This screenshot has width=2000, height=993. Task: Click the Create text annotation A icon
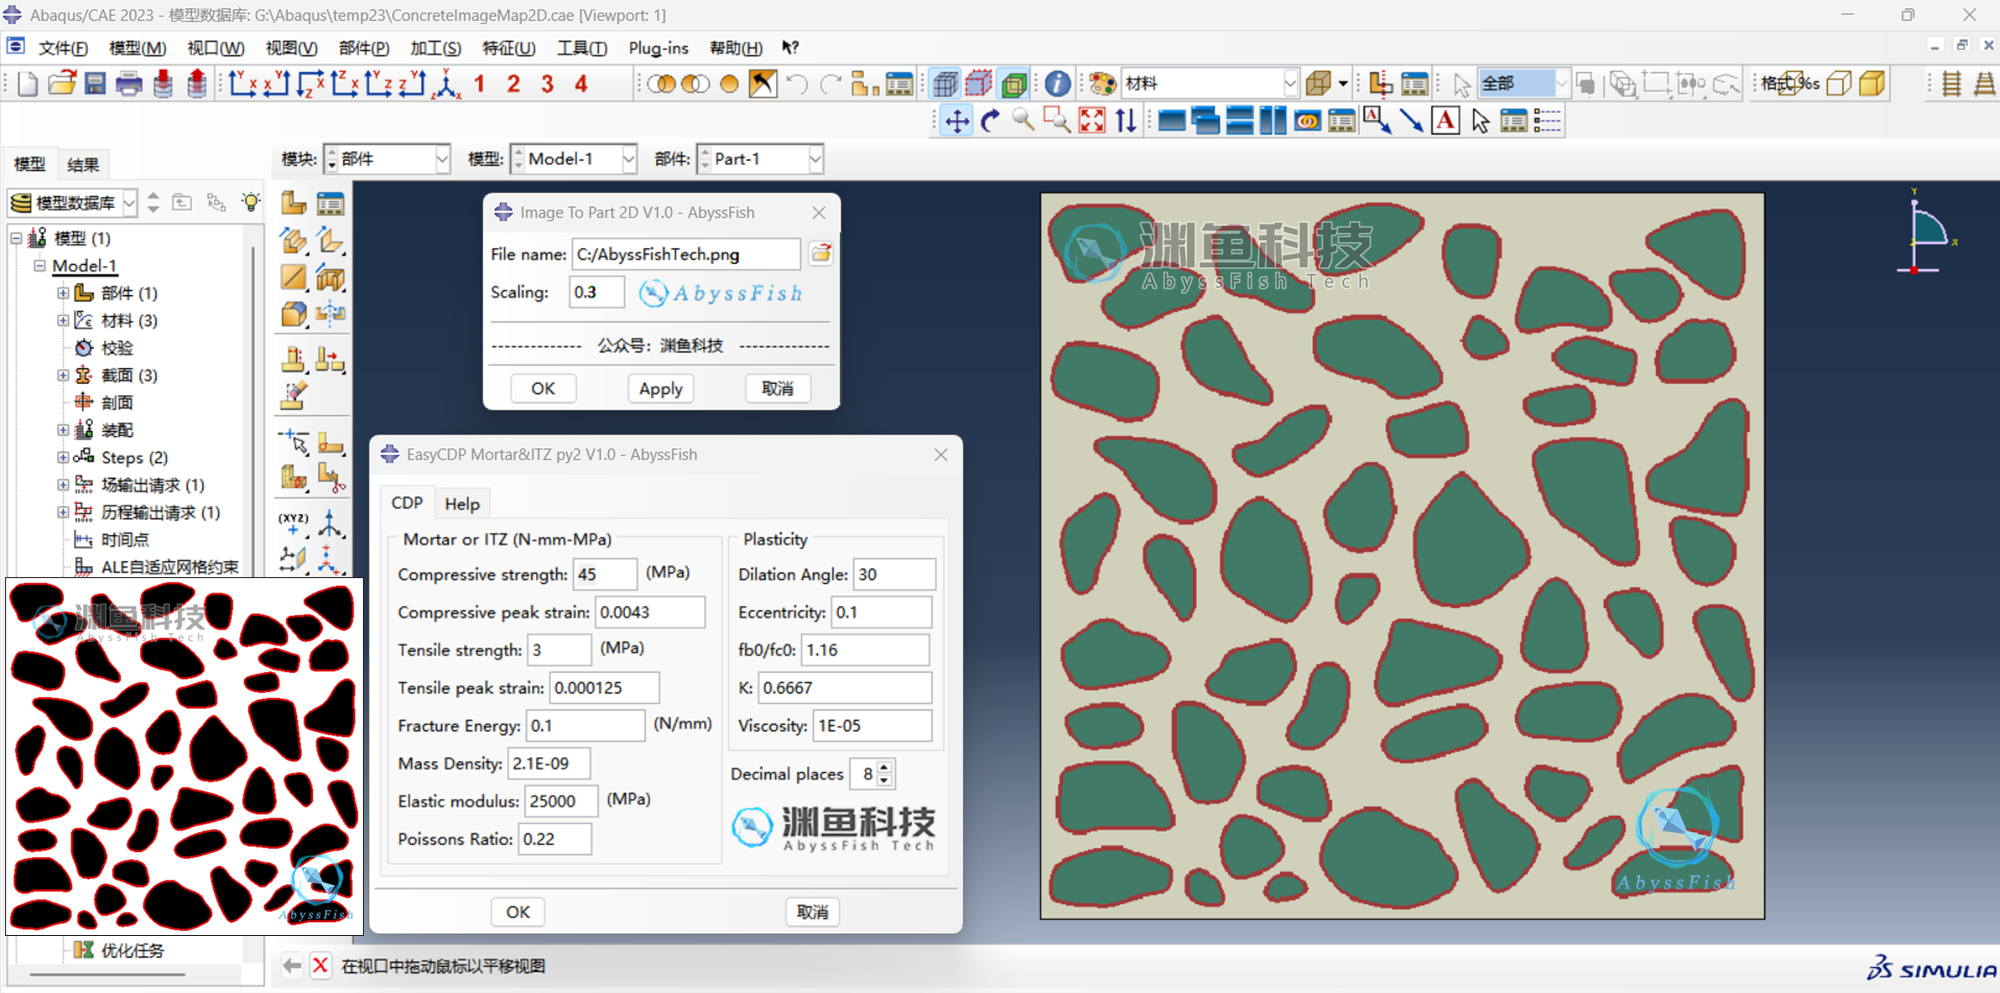(1445, 121)
